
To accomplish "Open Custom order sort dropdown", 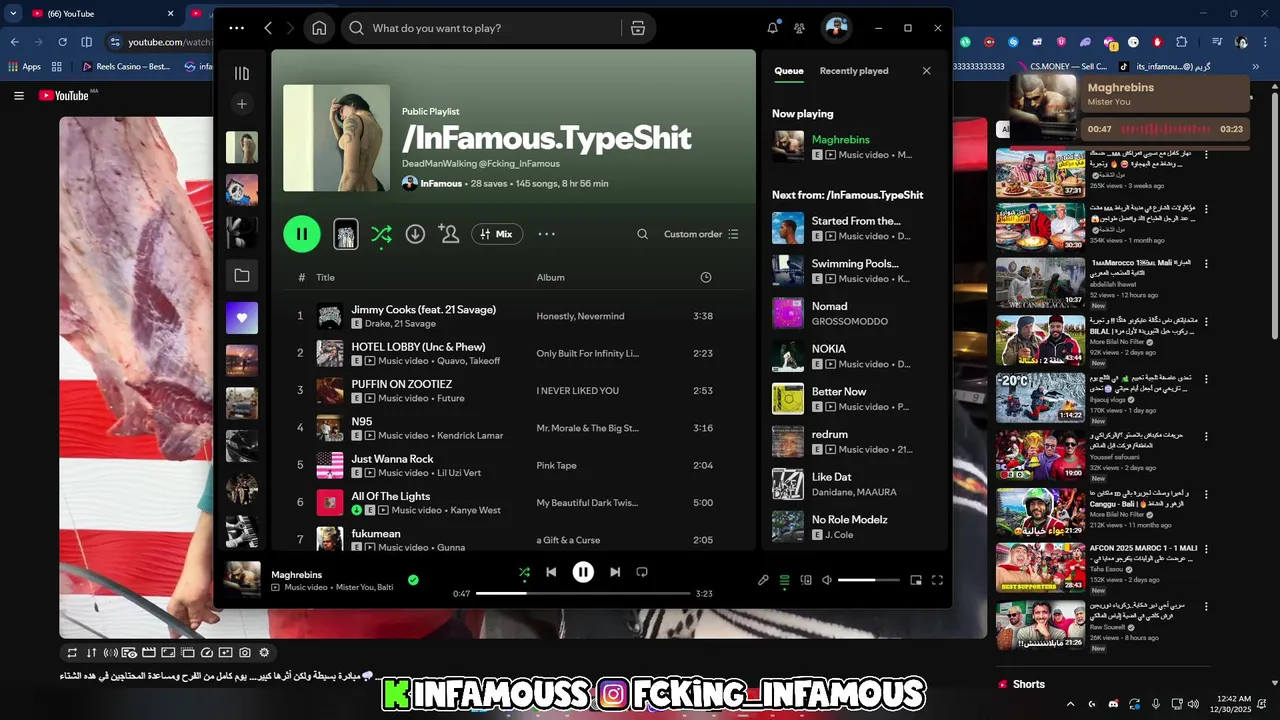I will point(701,234).
